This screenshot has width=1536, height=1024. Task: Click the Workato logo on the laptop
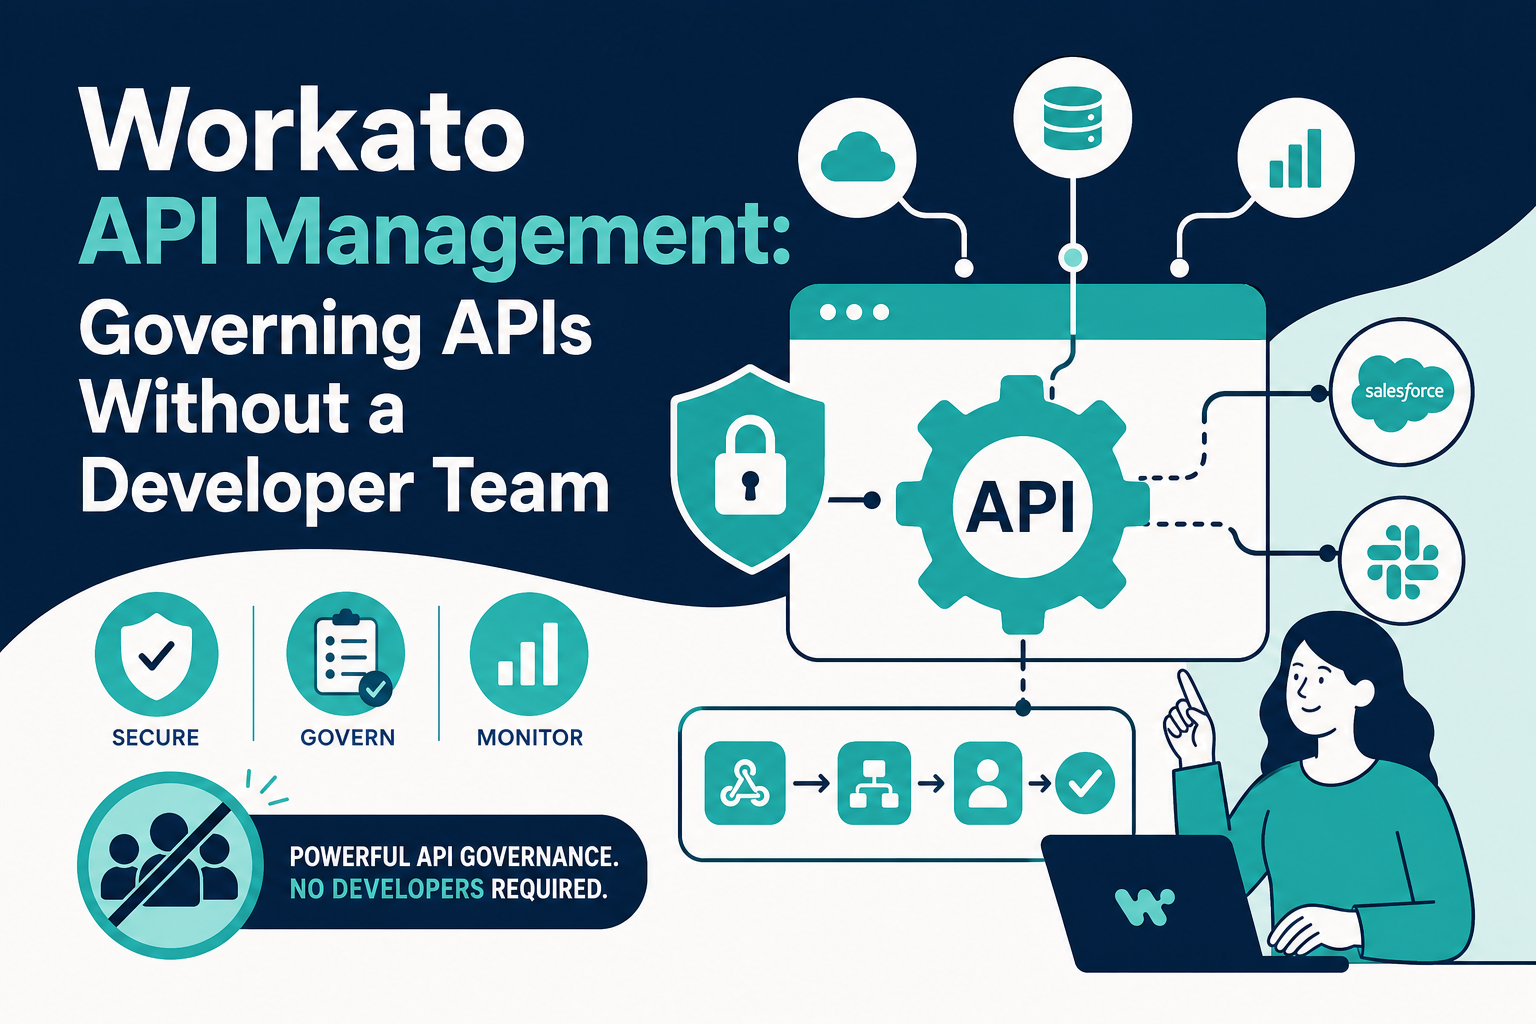[x=1143, y=906]
